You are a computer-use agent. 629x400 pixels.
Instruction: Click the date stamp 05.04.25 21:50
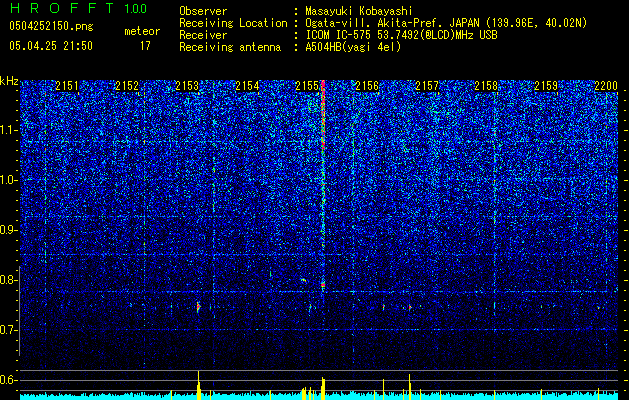point(51,46)
